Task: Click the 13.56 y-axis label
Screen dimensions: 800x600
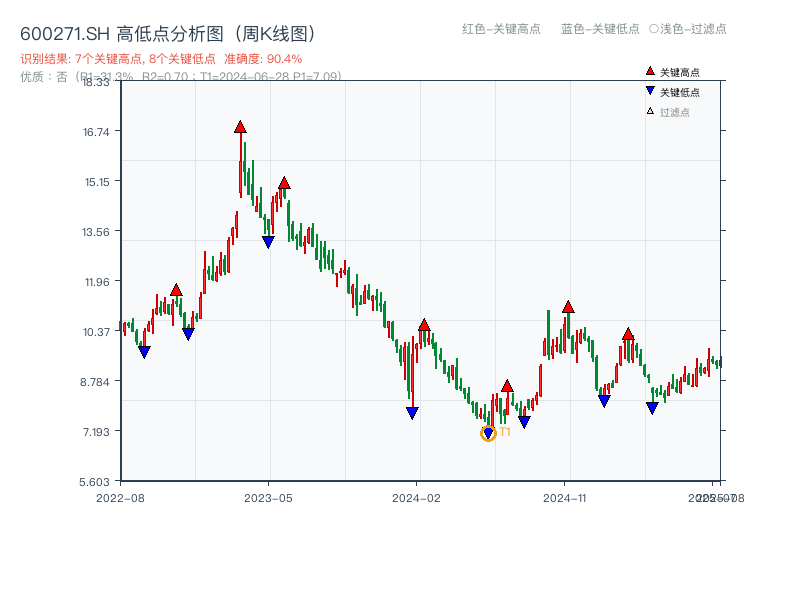Action: click(95, 232)
